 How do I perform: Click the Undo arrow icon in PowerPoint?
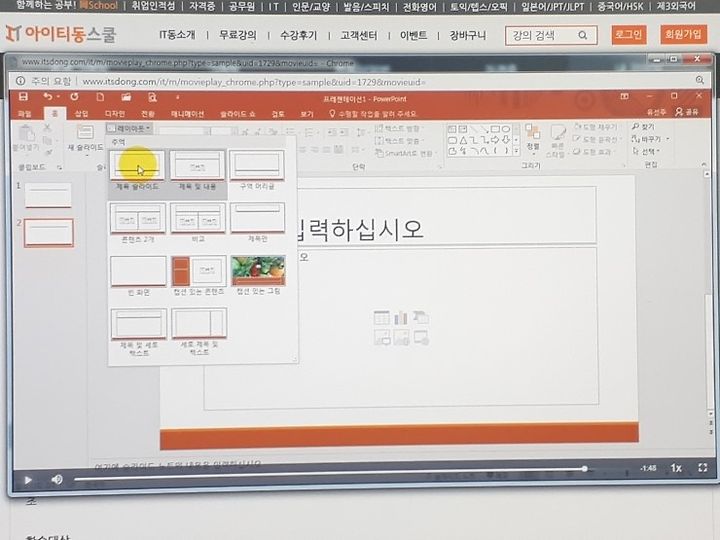coord(48,96)
